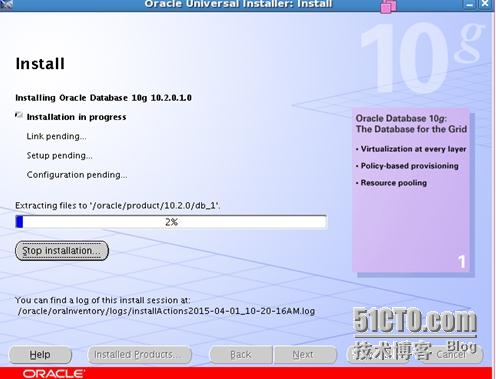
Task: Select the 'Link pending...' status text
Action: [57, 136]
